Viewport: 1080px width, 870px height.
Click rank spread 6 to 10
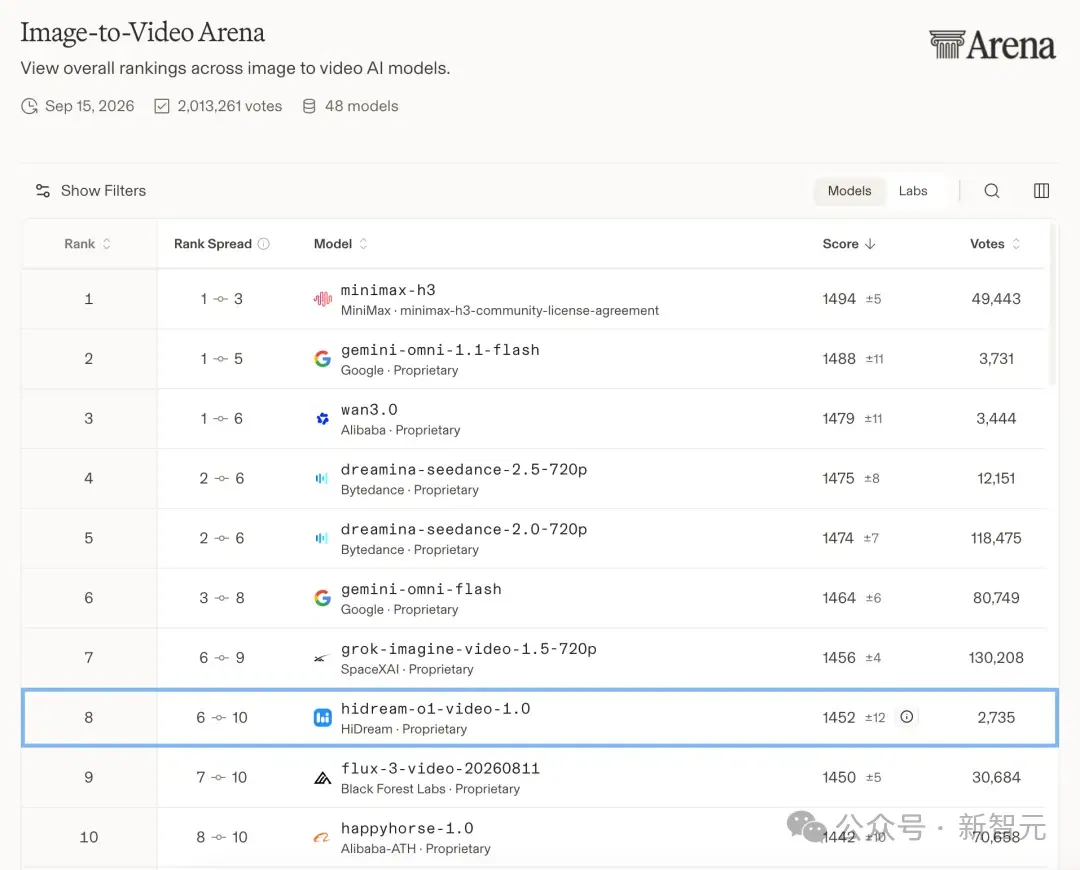(222, 718)
